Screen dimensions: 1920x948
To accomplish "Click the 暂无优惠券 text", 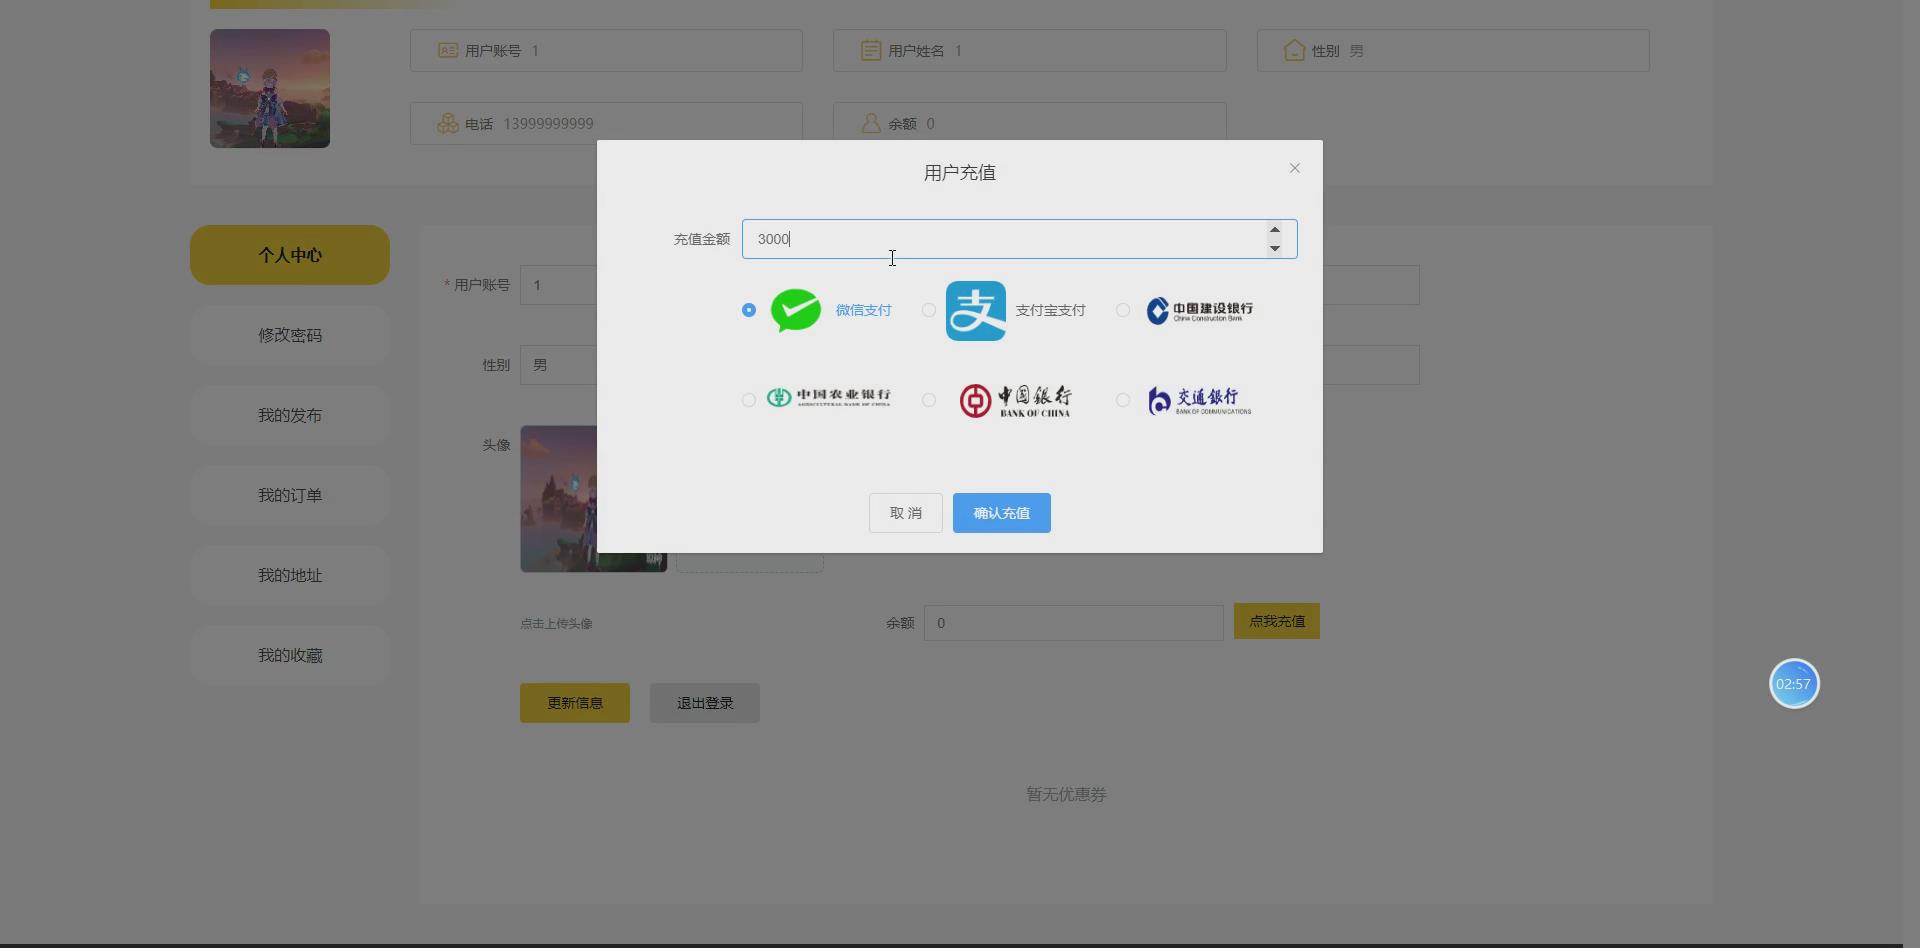I will [1066, 794].
